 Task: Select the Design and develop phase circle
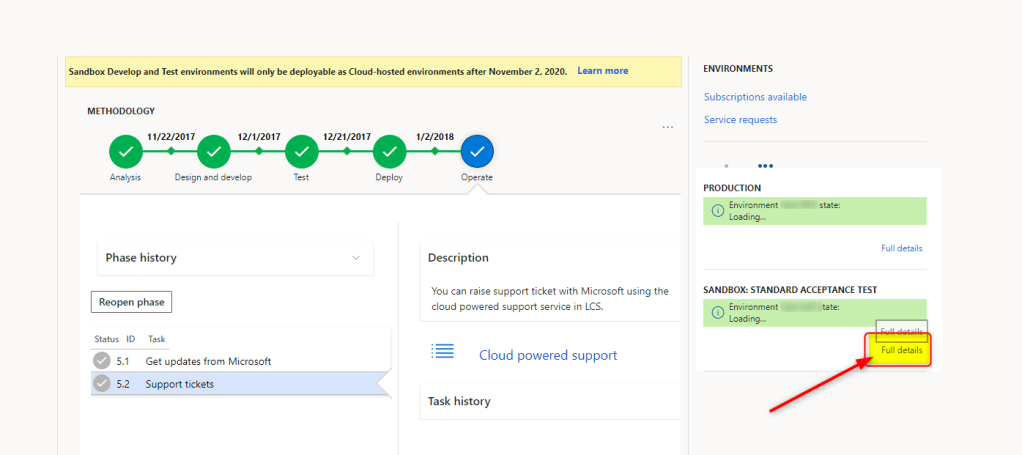214,152
